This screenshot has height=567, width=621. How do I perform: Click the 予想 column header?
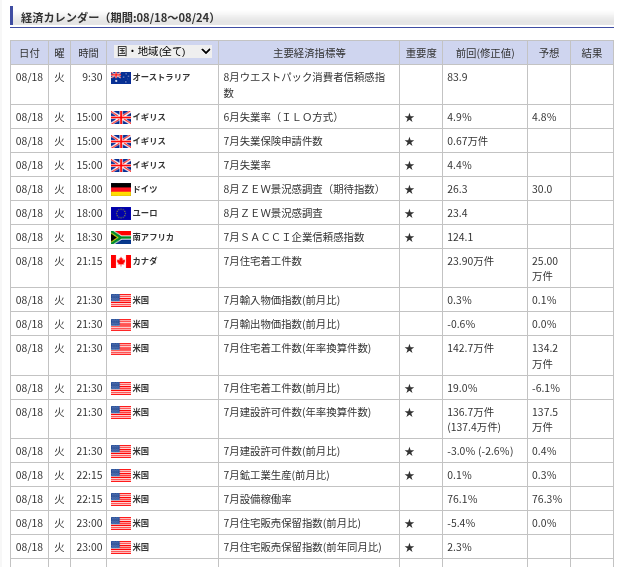(x=549, y=53)
